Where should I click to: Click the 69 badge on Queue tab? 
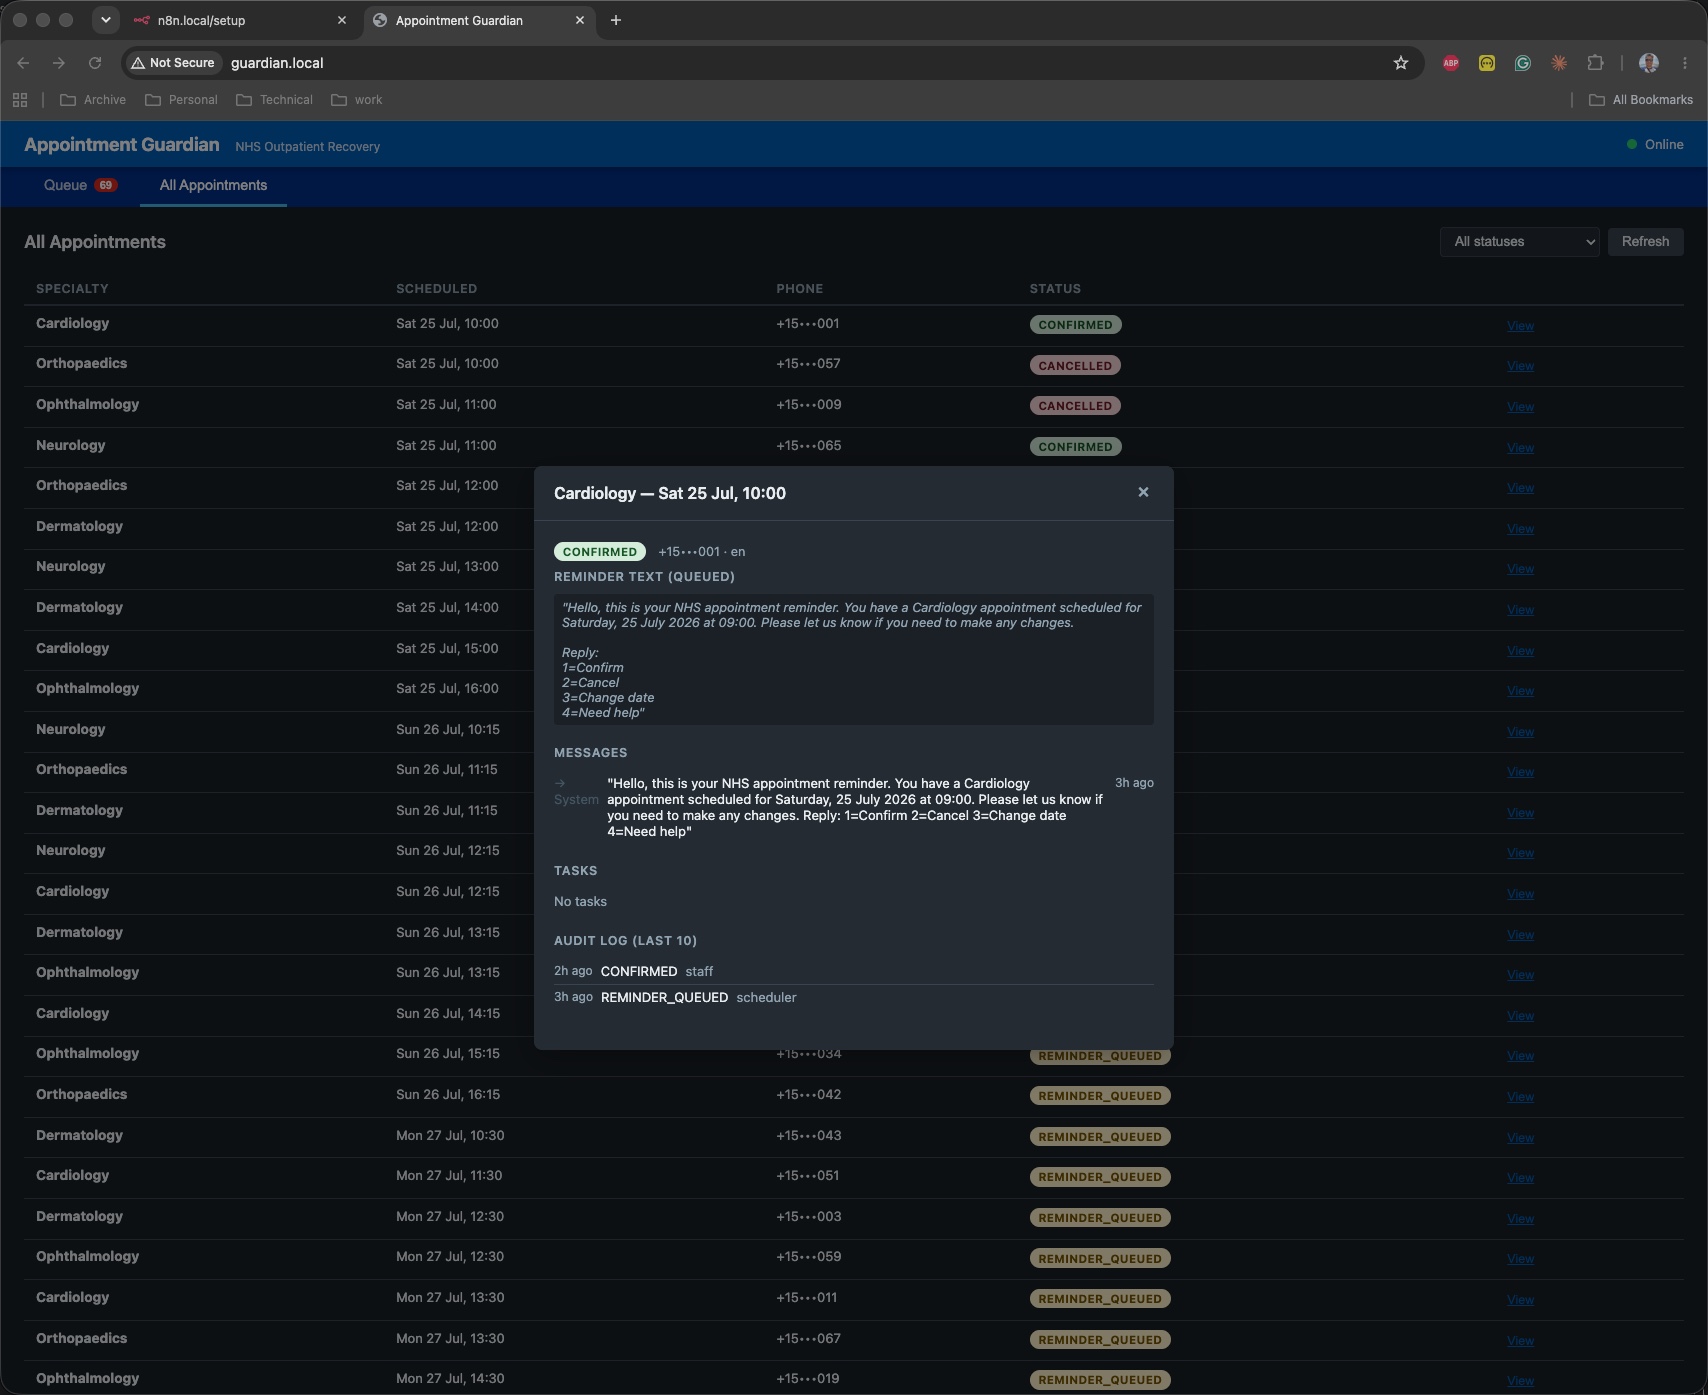(106, 185)
